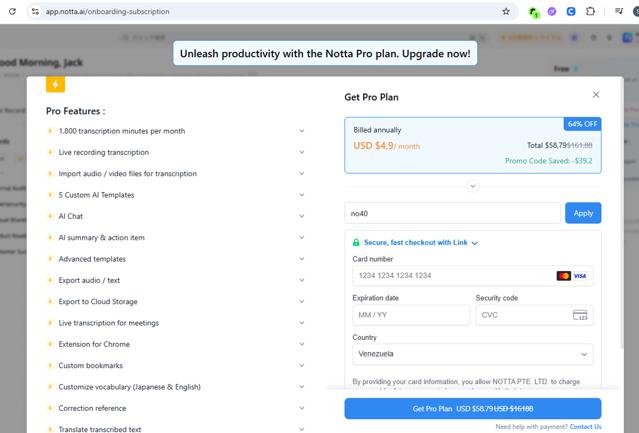Click the card icon in Security code field
Screen dimensions: 639x433
click(580, 315)
